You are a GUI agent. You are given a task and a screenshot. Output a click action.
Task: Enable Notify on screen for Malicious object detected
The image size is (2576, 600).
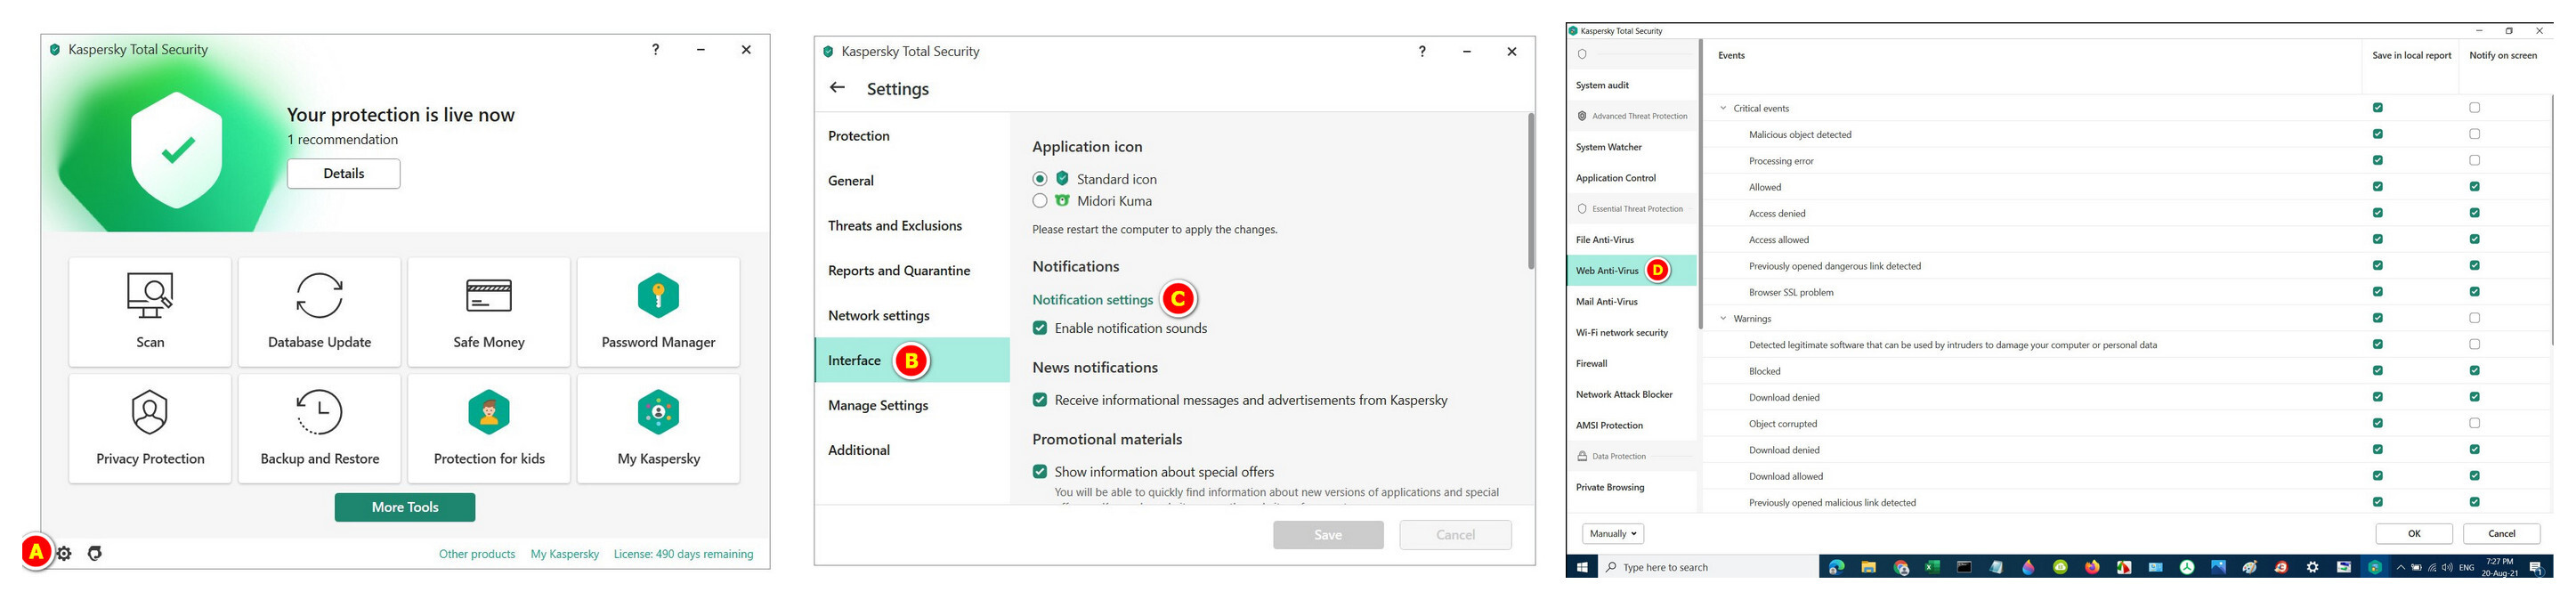[x=2474, y=134]
